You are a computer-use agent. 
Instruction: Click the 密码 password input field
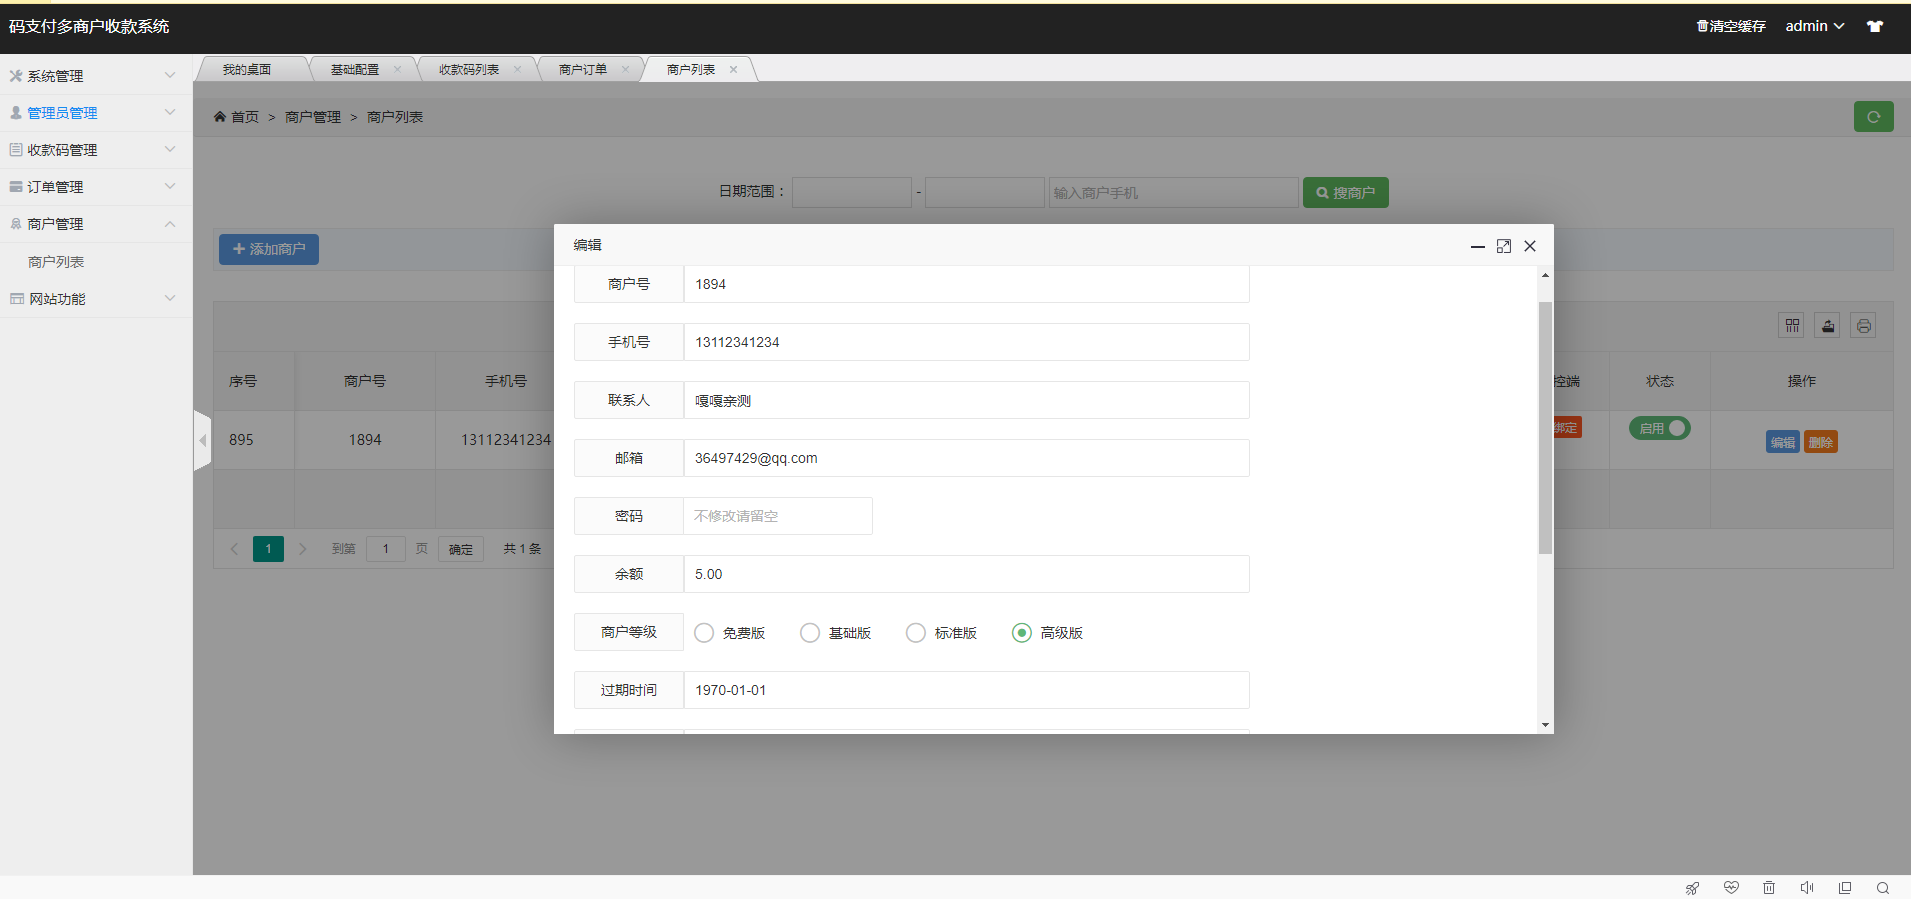click(777, 516)
